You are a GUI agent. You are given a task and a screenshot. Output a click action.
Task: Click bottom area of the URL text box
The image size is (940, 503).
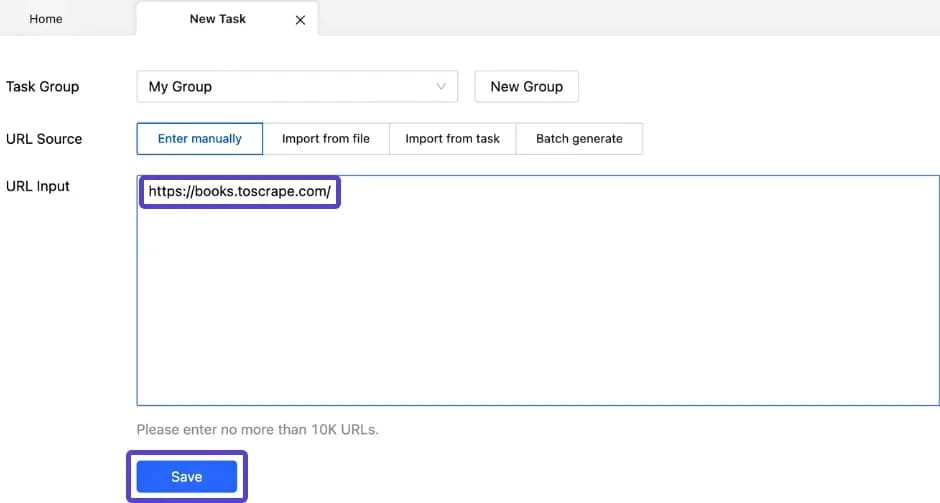click(537, 385)
